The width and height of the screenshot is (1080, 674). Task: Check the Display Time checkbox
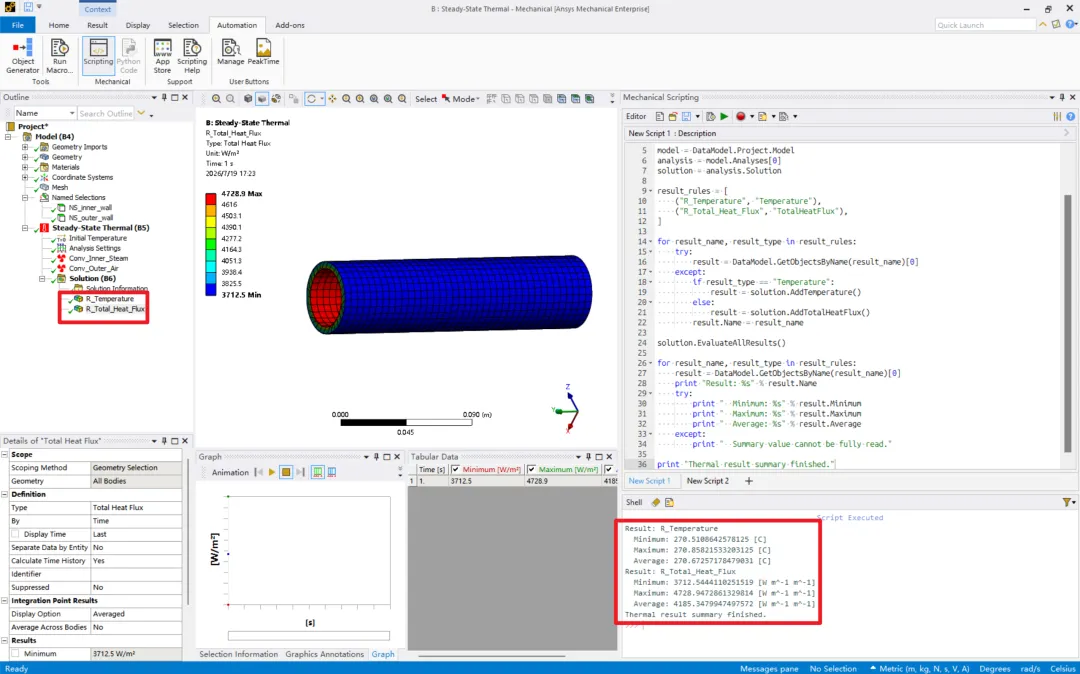15,534
